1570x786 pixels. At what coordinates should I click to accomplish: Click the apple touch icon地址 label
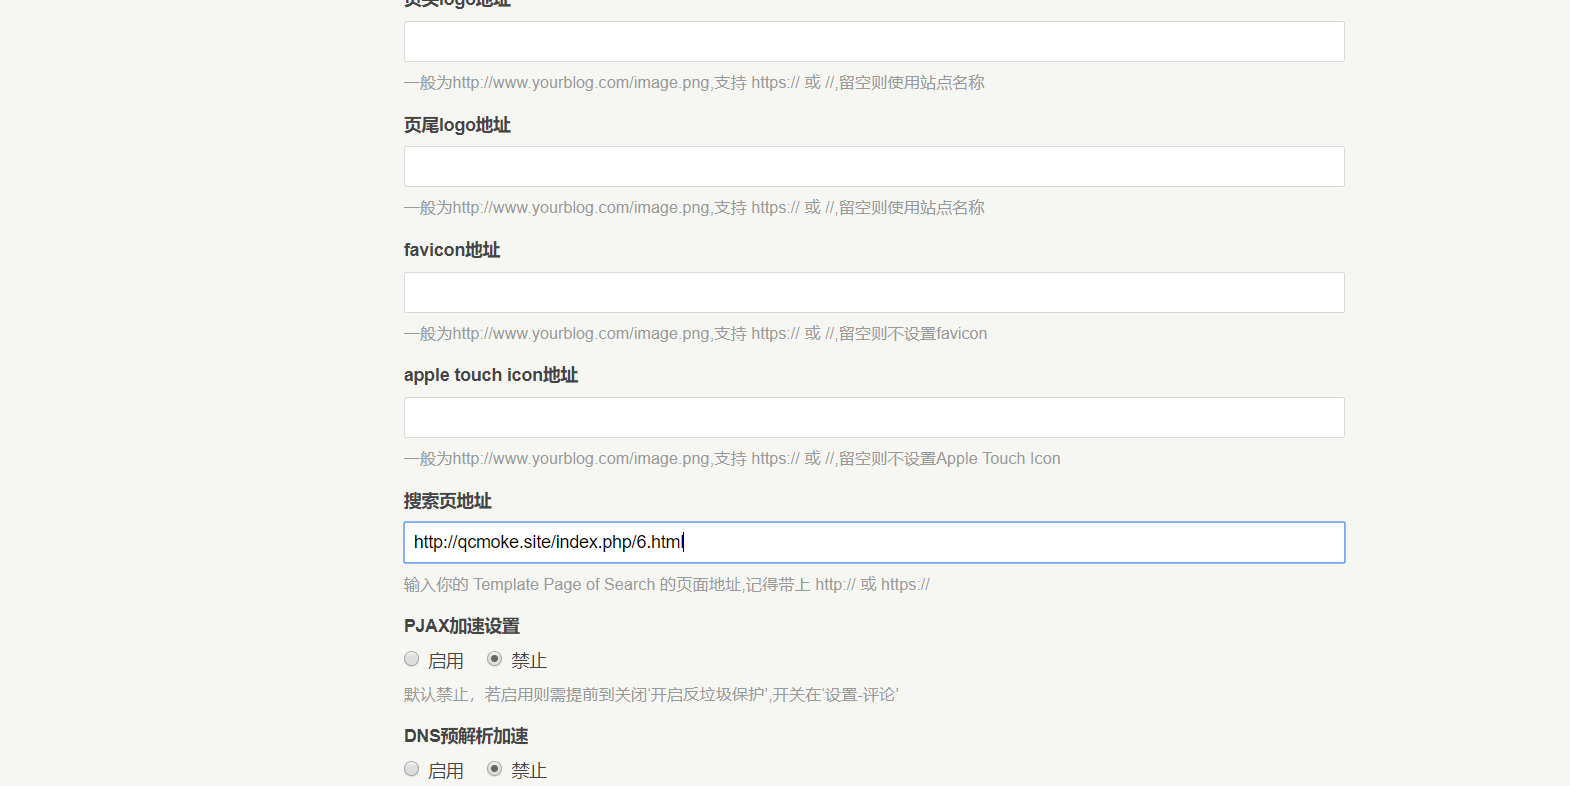(491, 375)
